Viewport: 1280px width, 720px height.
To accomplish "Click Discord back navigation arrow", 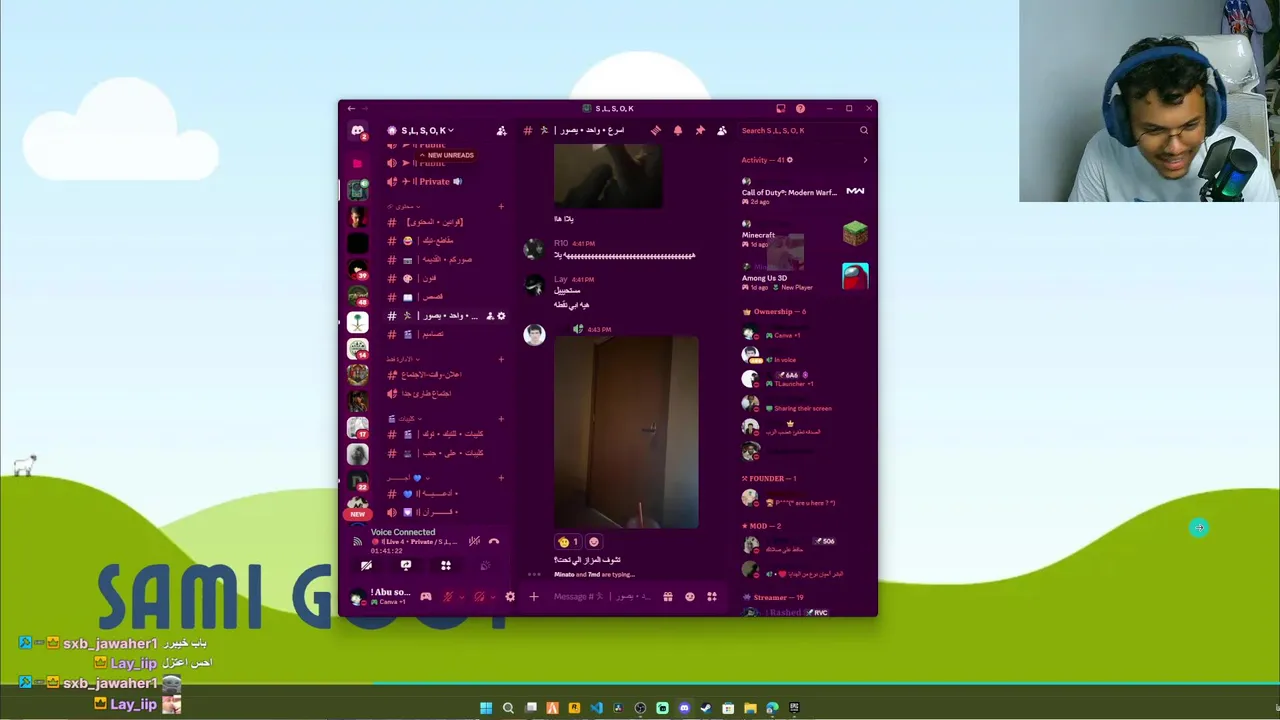I will [351, 108].
